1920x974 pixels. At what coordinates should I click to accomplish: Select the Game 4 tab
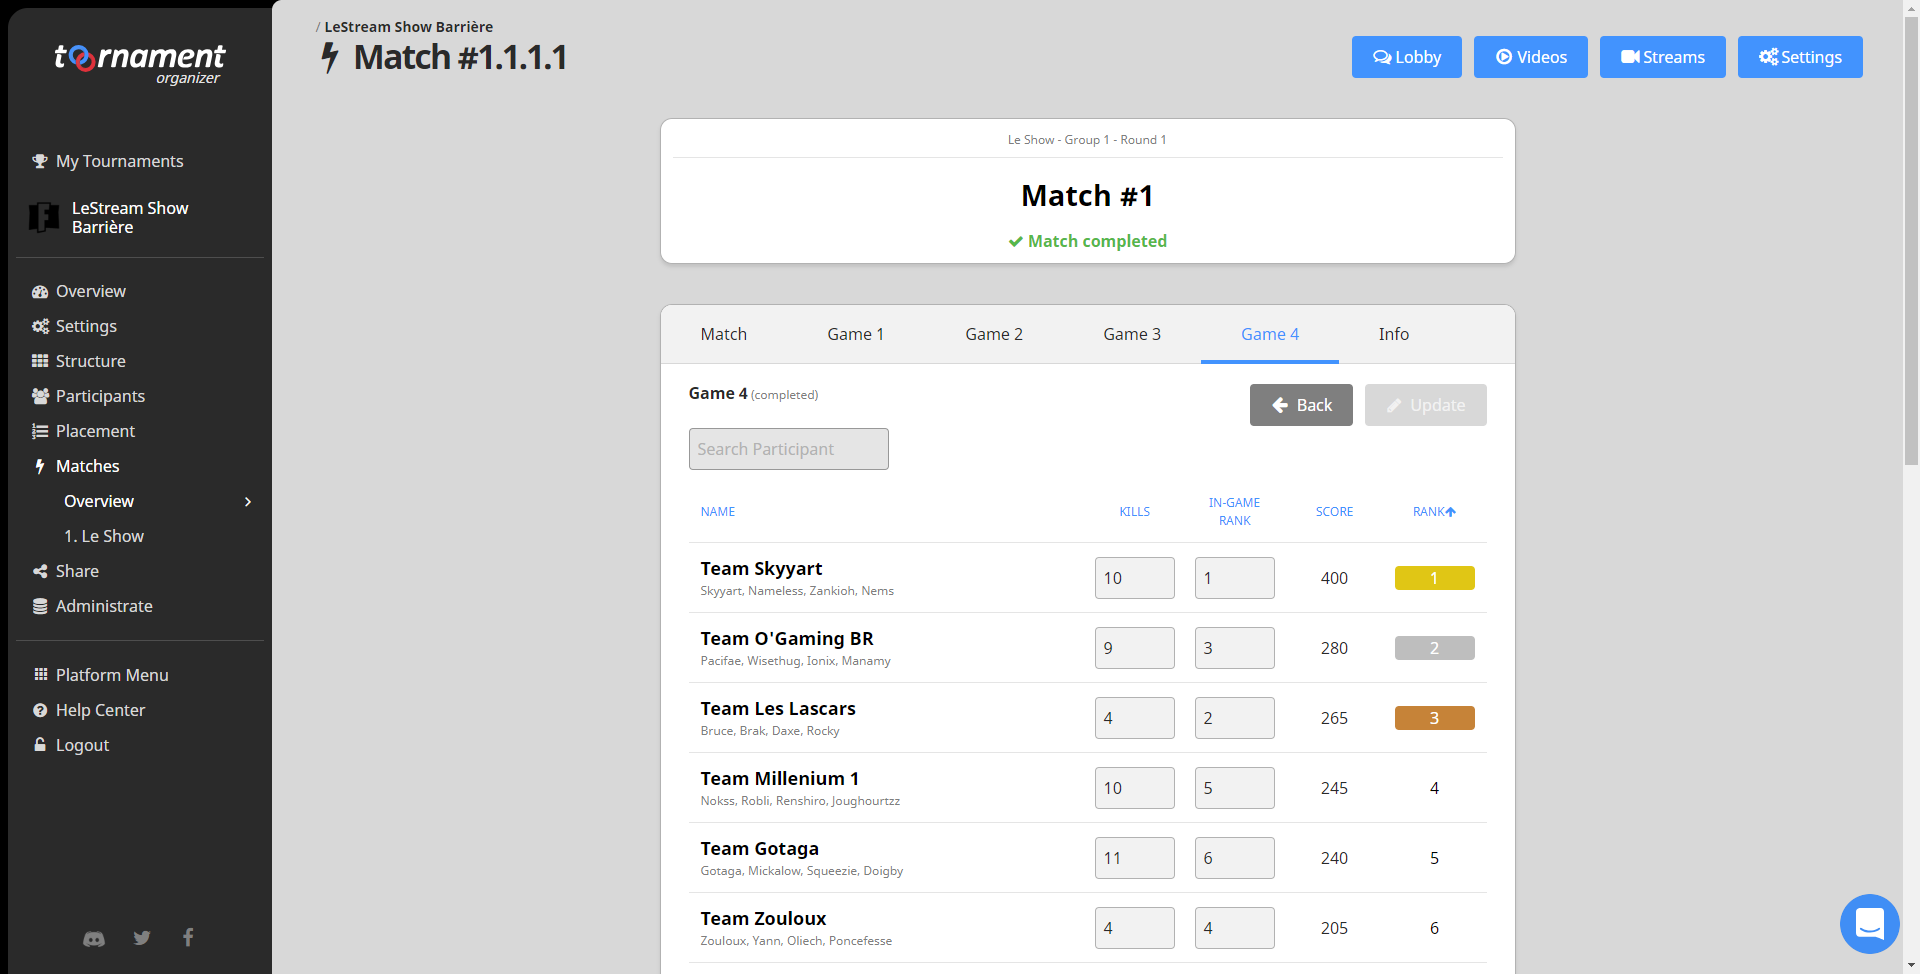pyautogui.click(x=1270, y=334)
